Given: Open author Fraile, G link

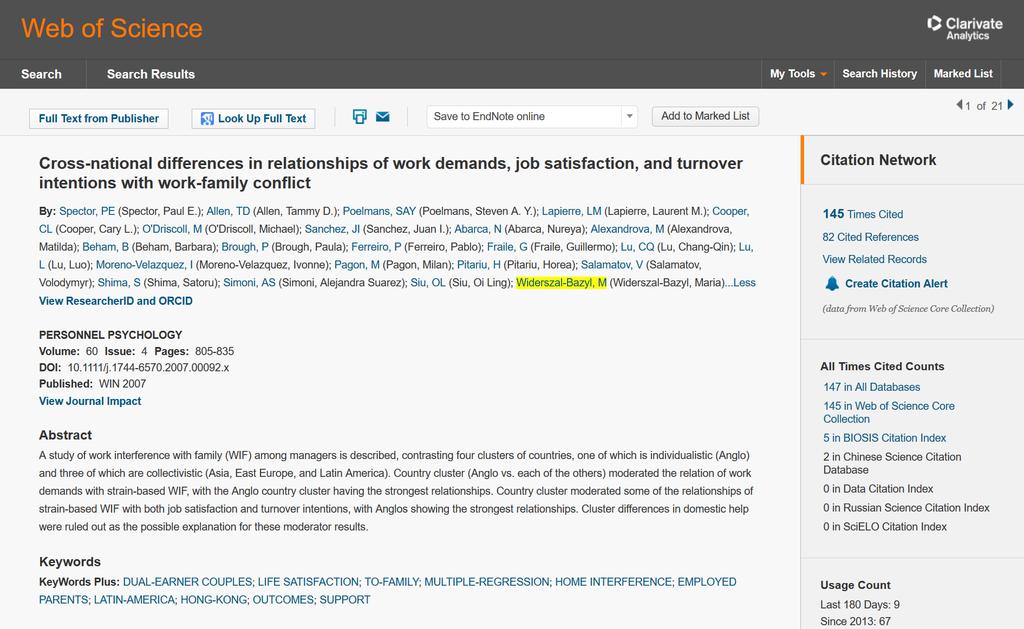Looking at the screenshot, I should tap(507, 247).
